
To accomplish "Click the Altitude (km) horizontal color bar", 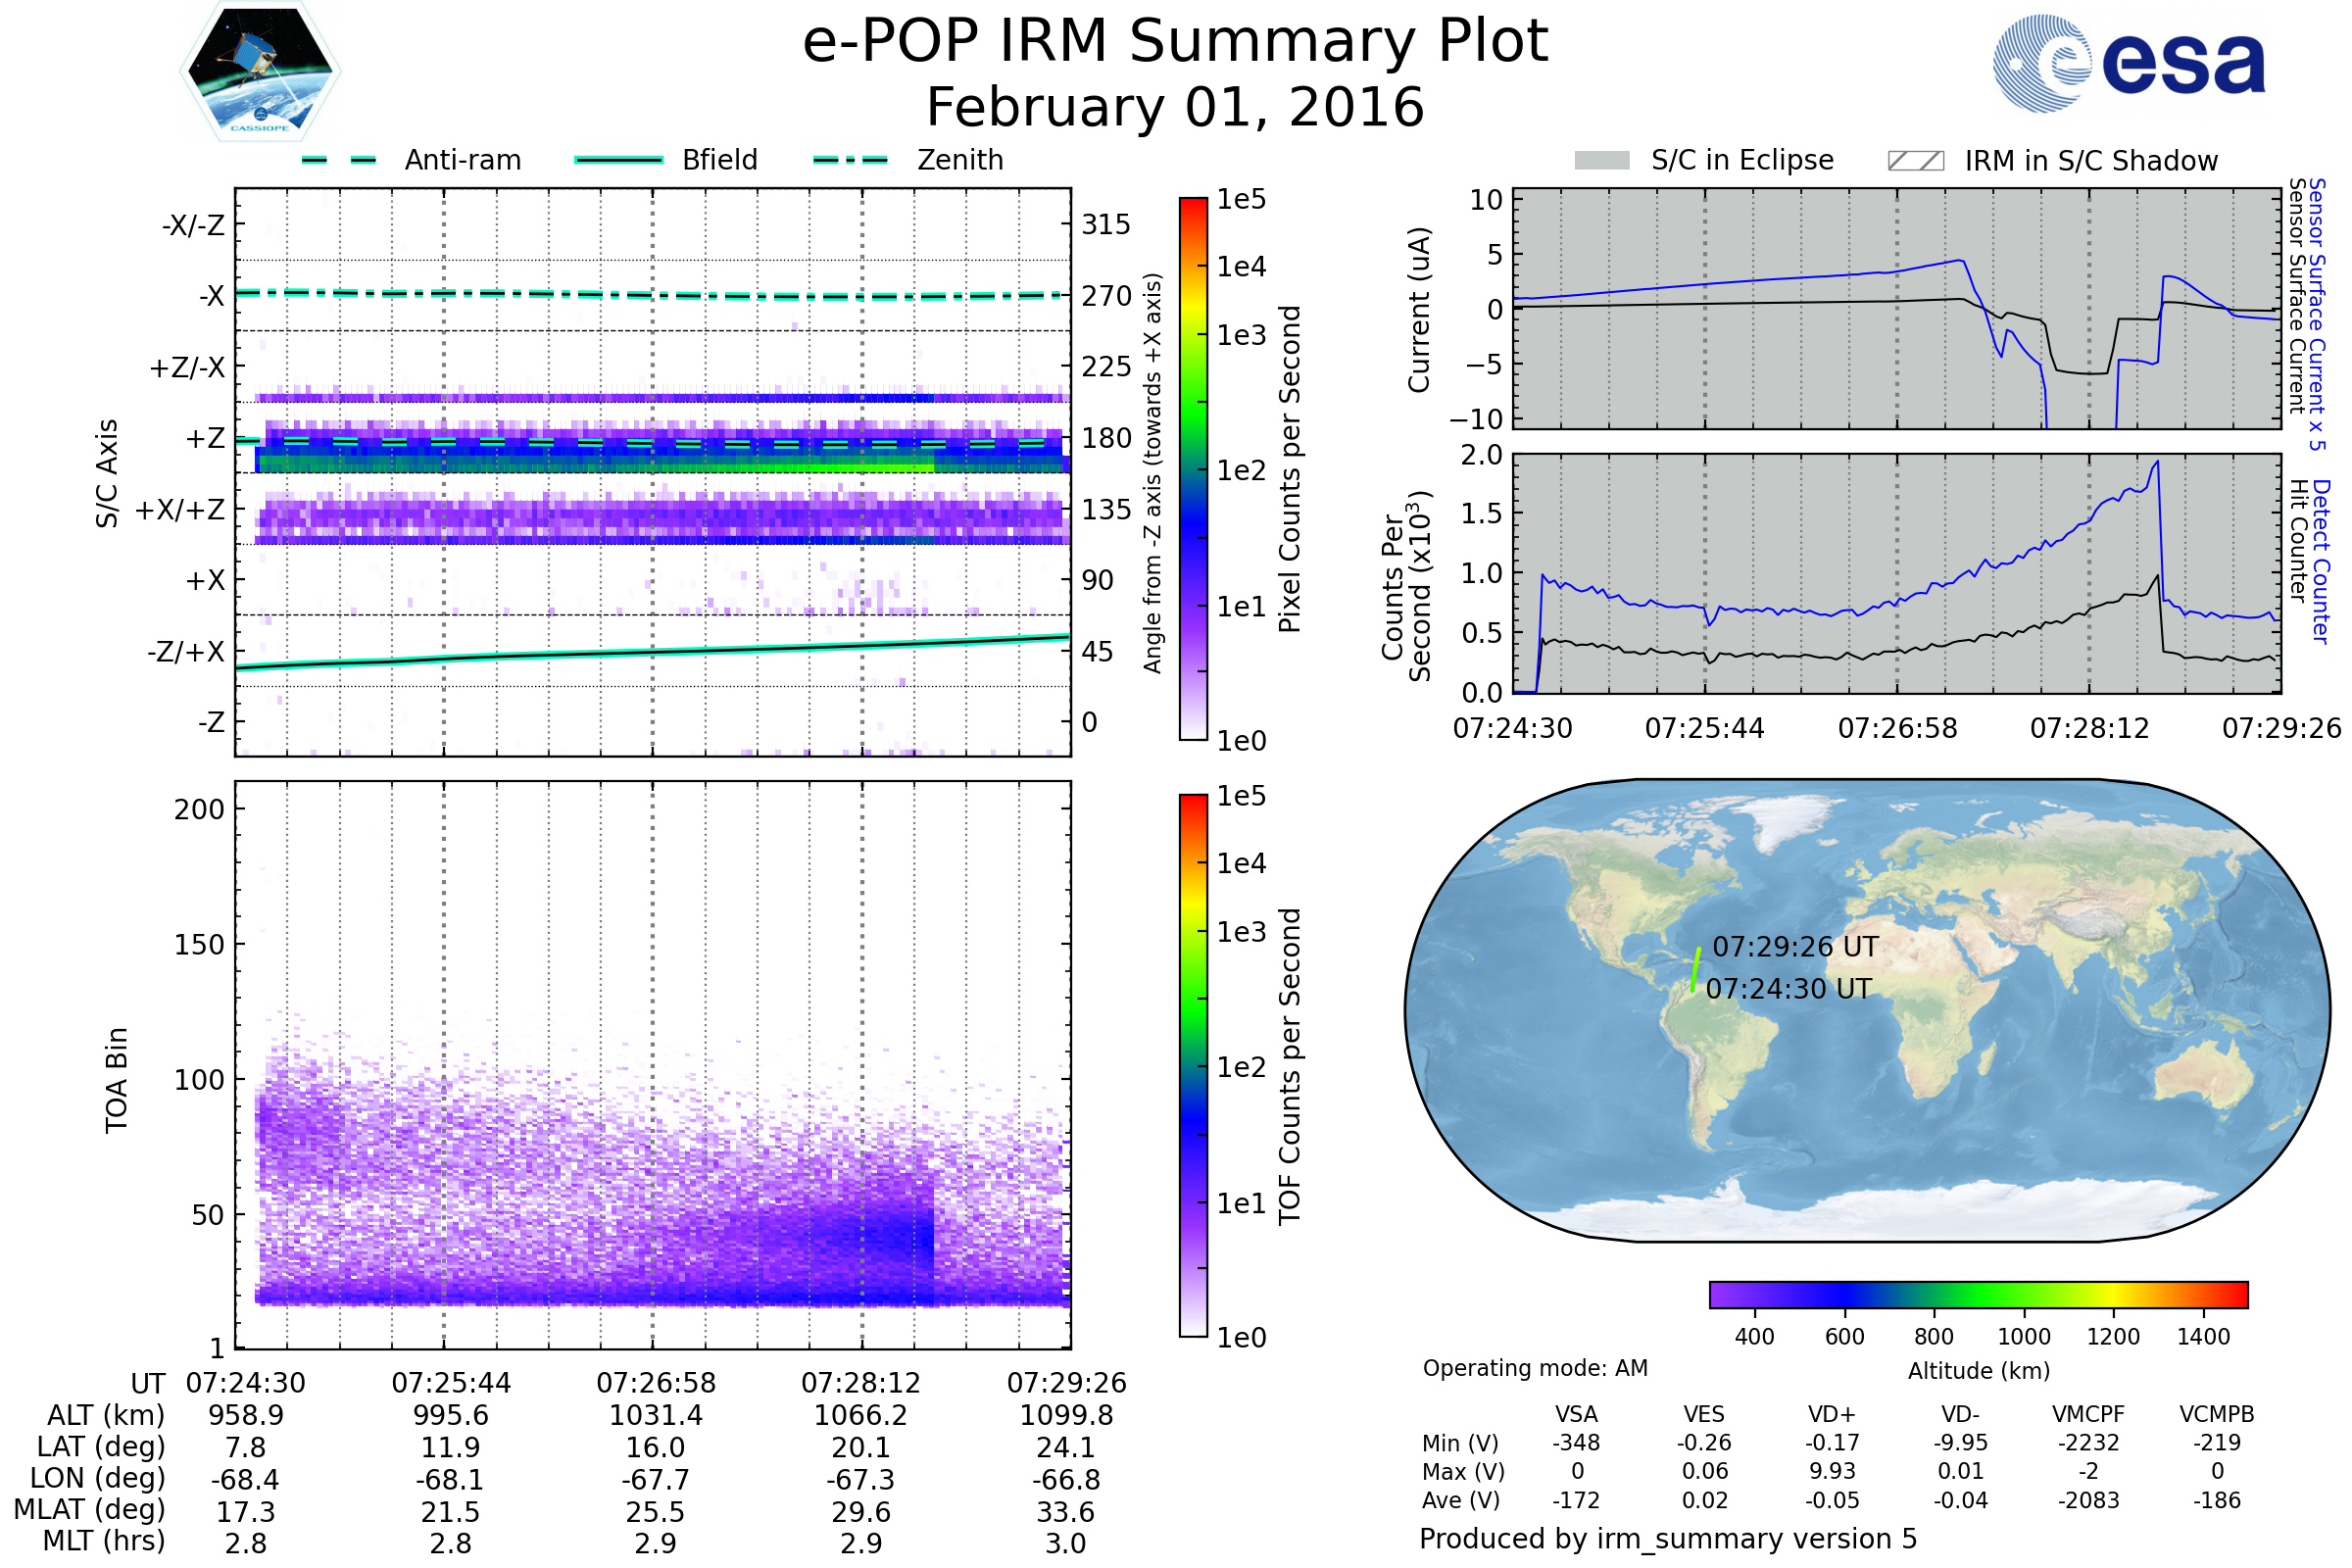I will click(x=1978, y=1294).
